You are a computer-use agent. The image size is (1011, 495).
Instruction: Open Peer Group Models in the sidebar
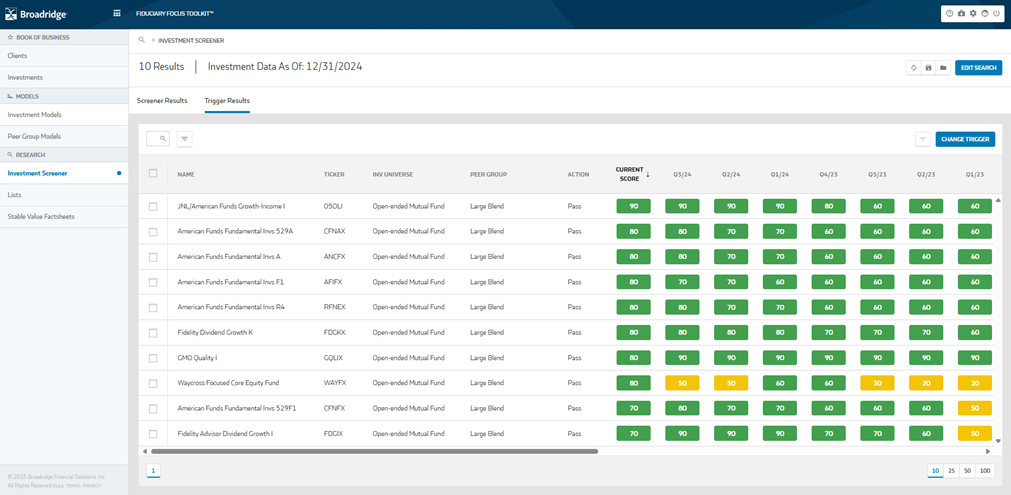click(64, 137)
